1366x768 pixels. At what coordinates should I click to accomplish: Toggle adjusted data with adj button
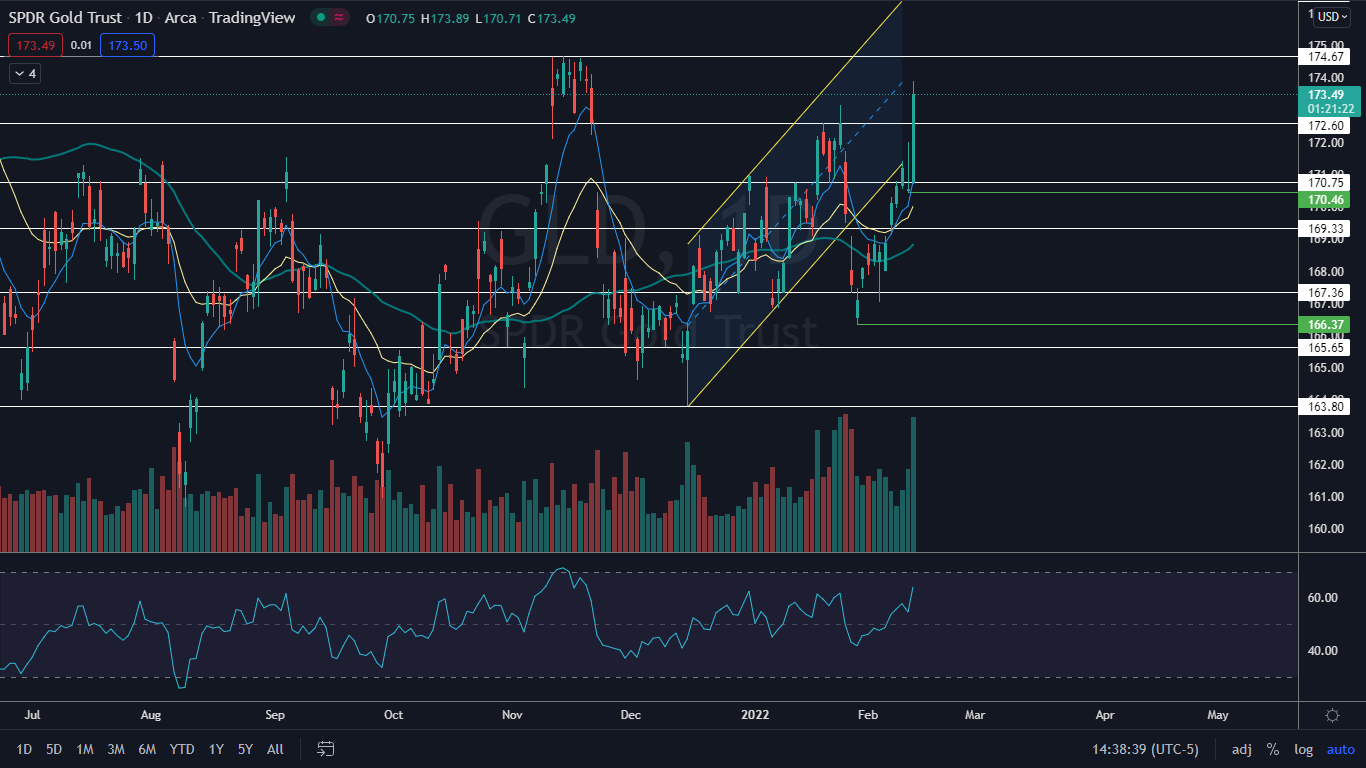(x=1241, y=749)
